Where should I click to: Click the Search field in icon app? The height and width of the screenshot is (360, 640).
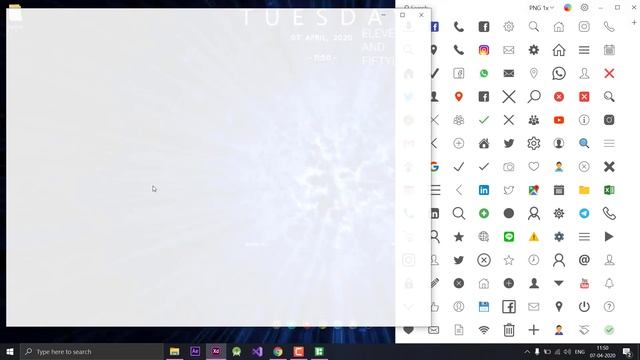click(x=416, y=7)
